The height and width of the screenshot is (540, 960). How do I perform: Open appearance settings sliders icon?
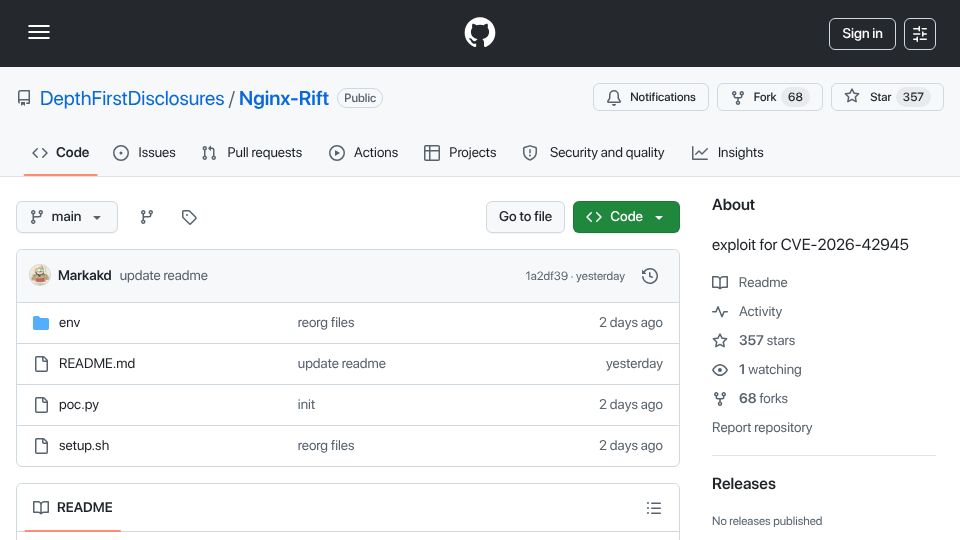pos(920,34)
